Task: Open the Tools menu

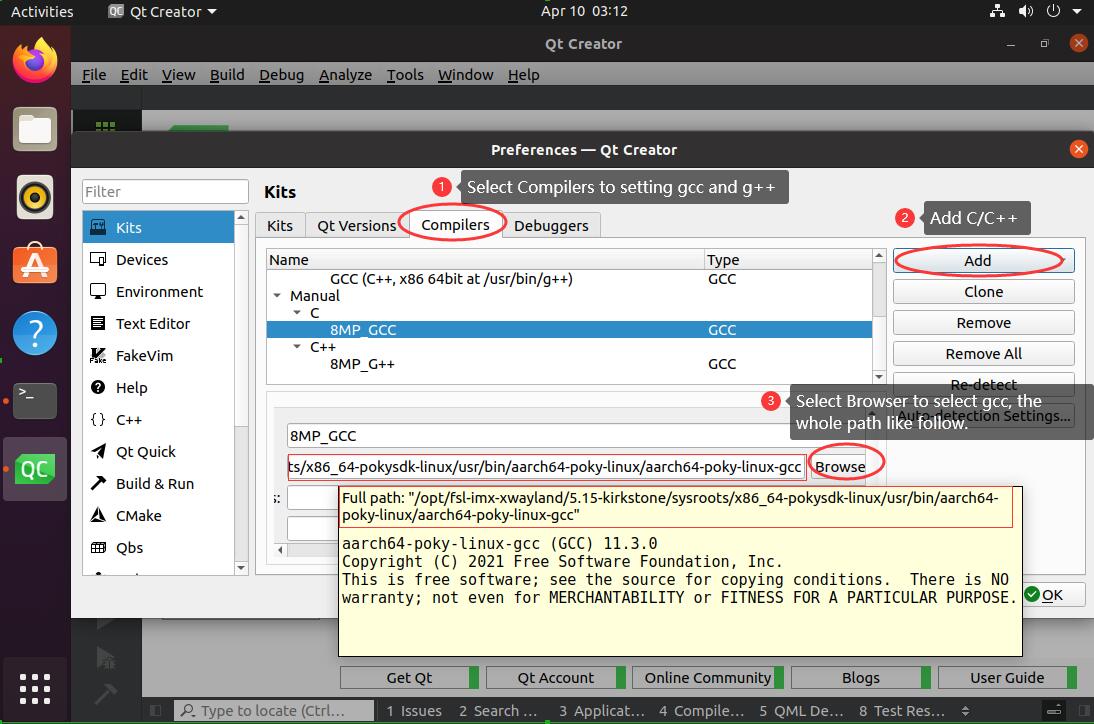Action: click(x=405, y=75)
